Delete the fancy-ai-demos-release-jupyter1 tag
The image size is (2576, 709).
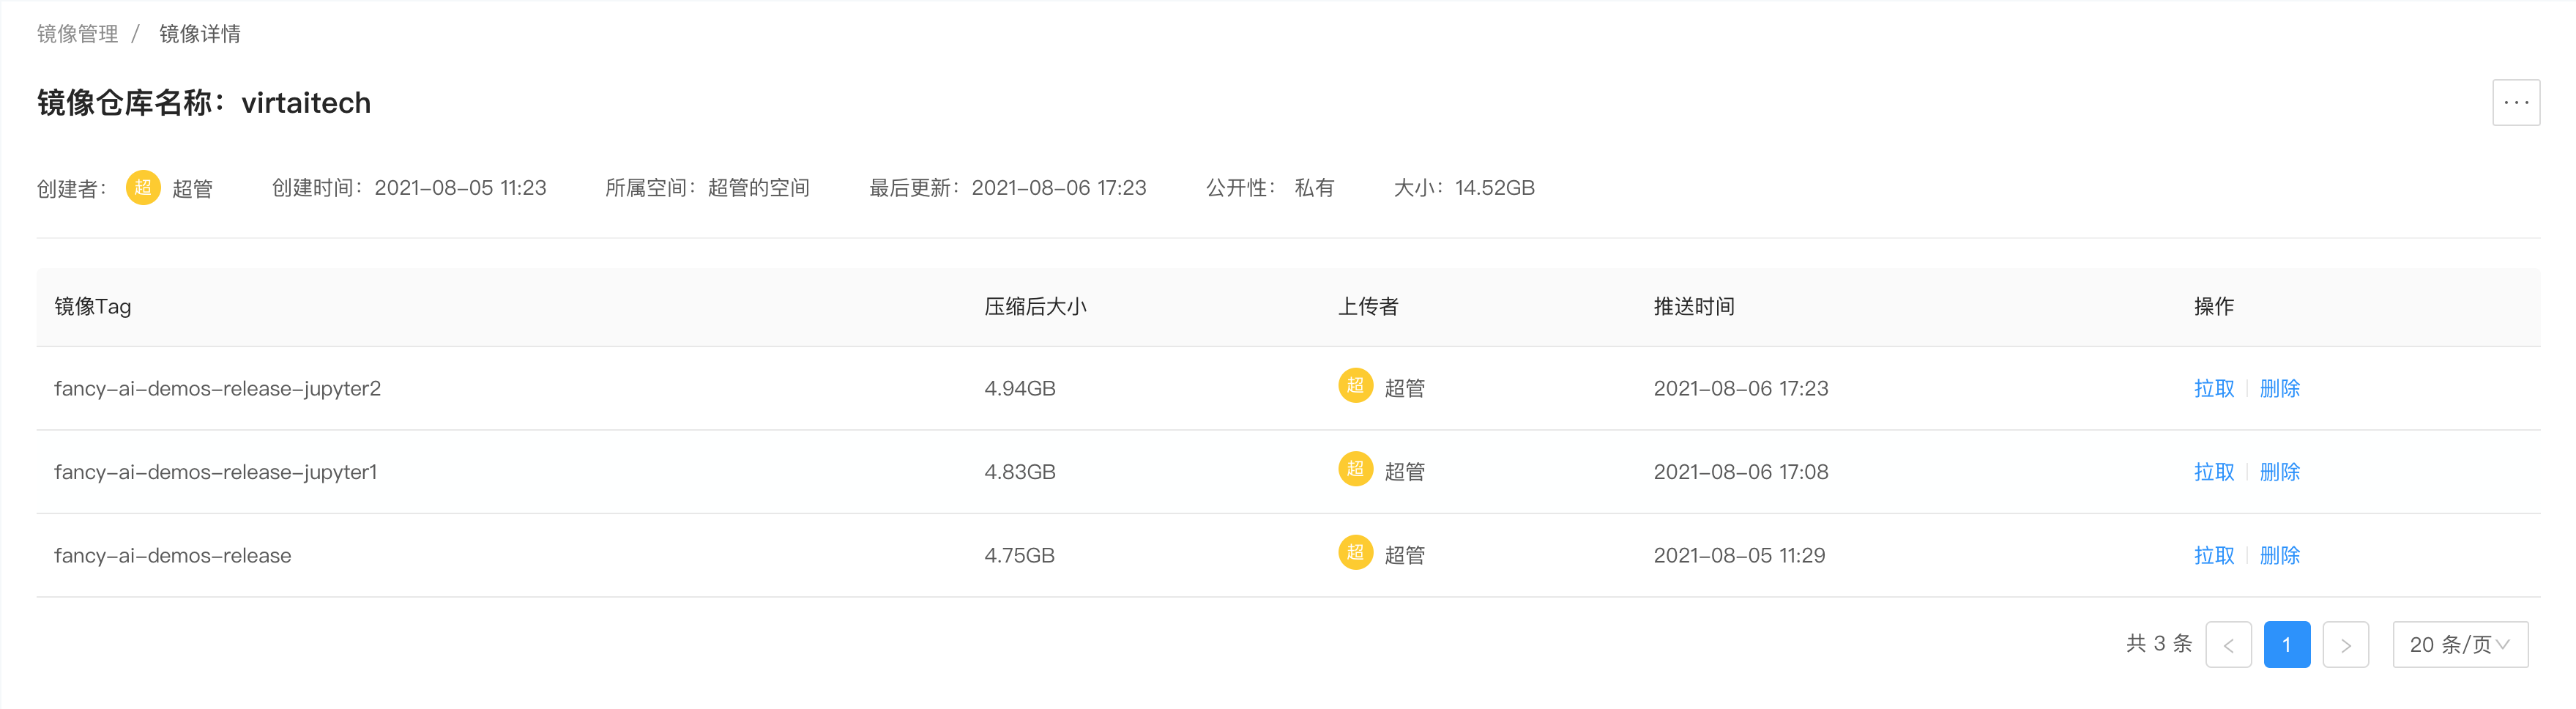(x=2279, y=472)
